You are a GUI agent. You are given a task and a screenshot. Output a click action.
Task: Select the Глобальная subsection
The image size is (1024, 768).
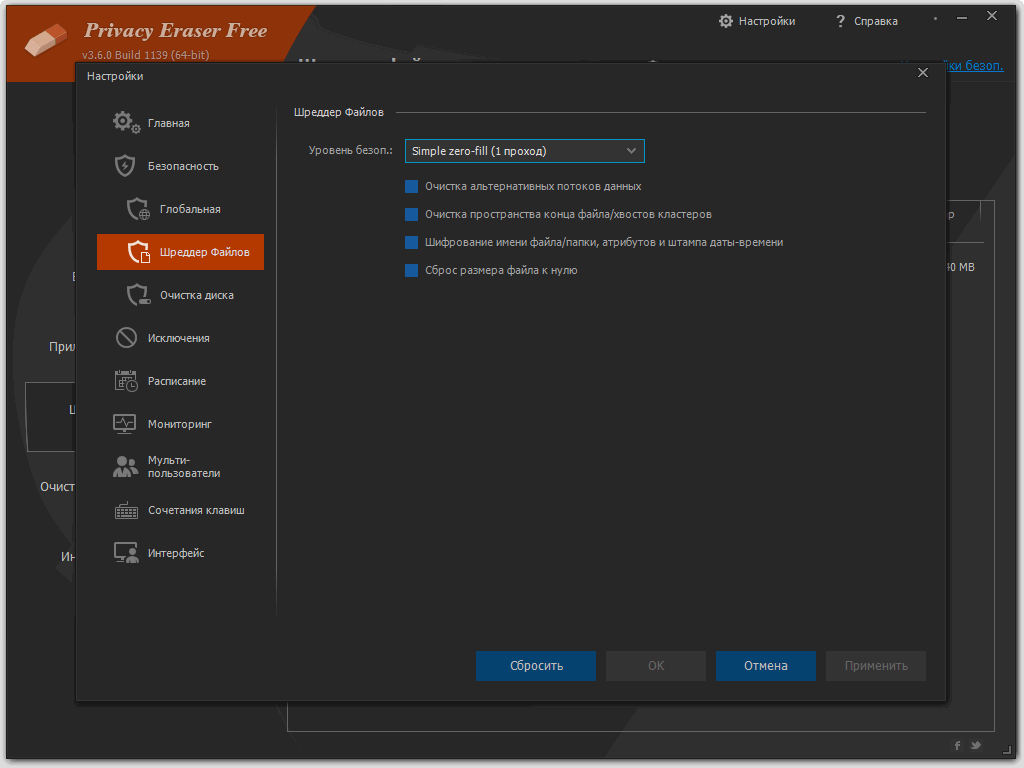tap(180, 209)
